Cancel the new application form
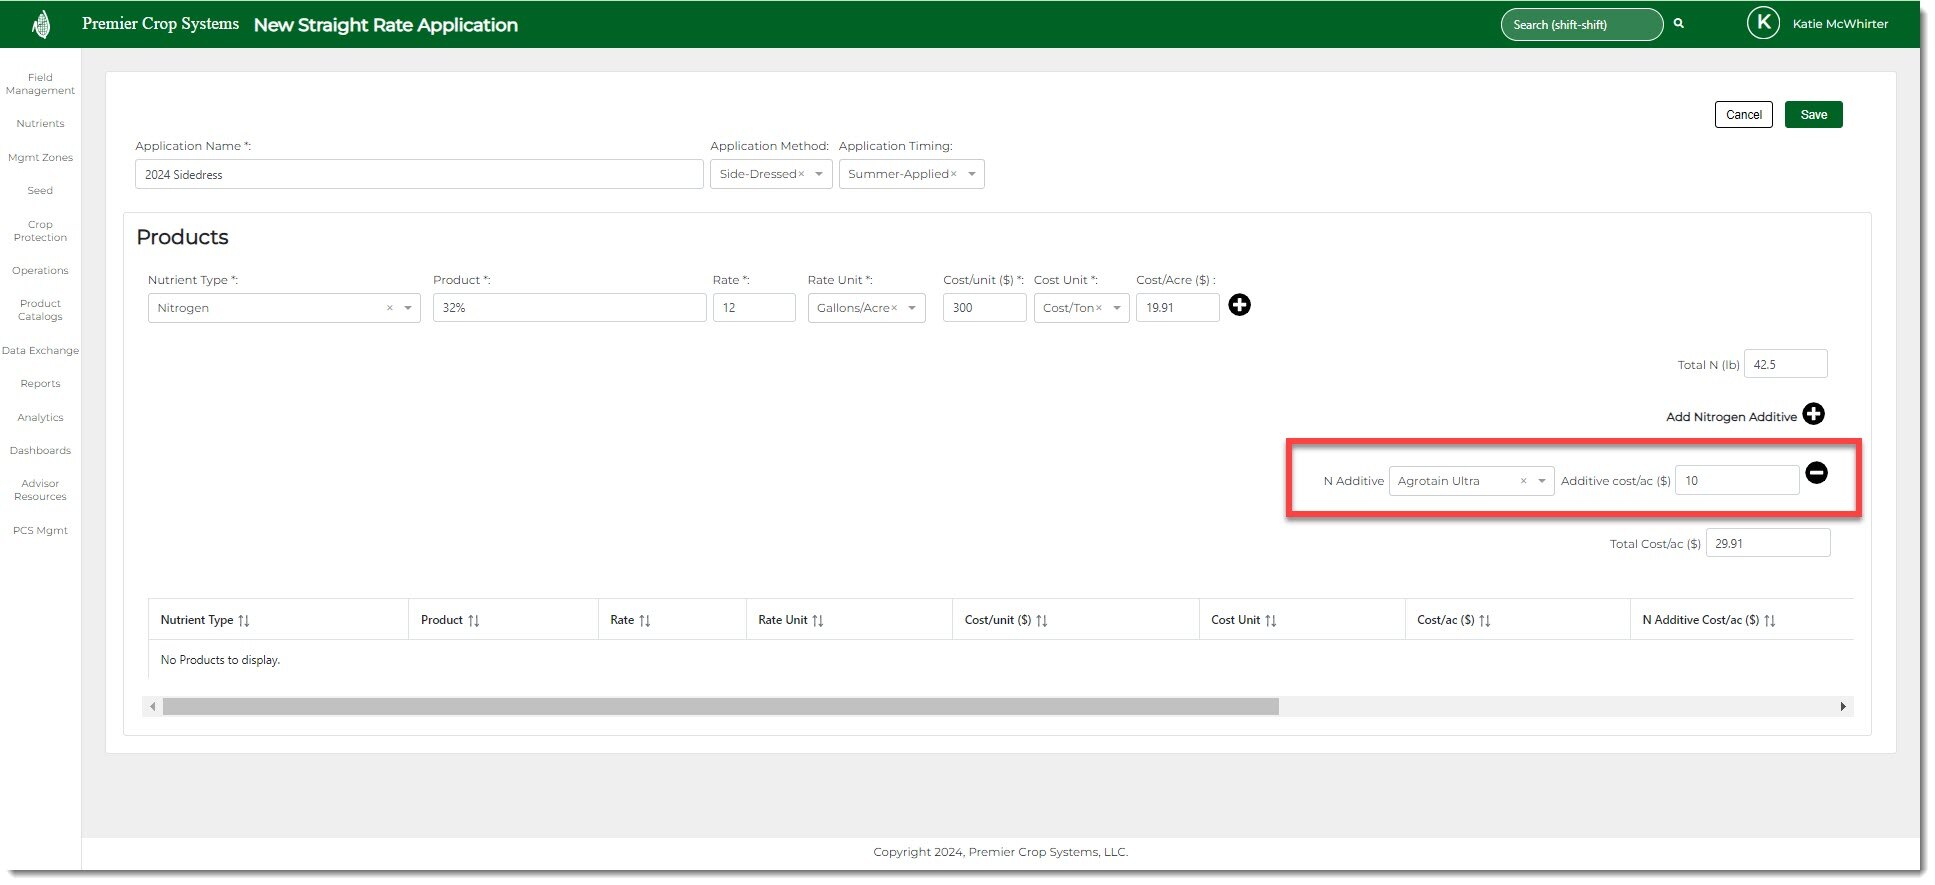This screenshot has width=1935, height=885. 1743,115
